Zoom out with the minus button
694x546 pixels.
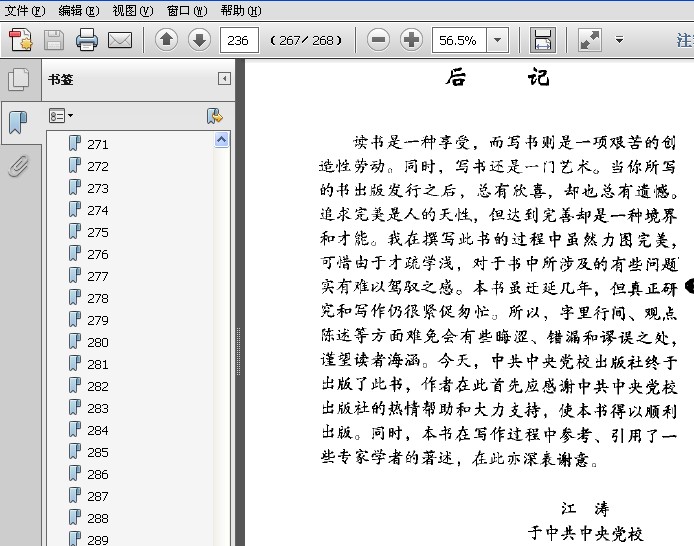click(378, 40)
